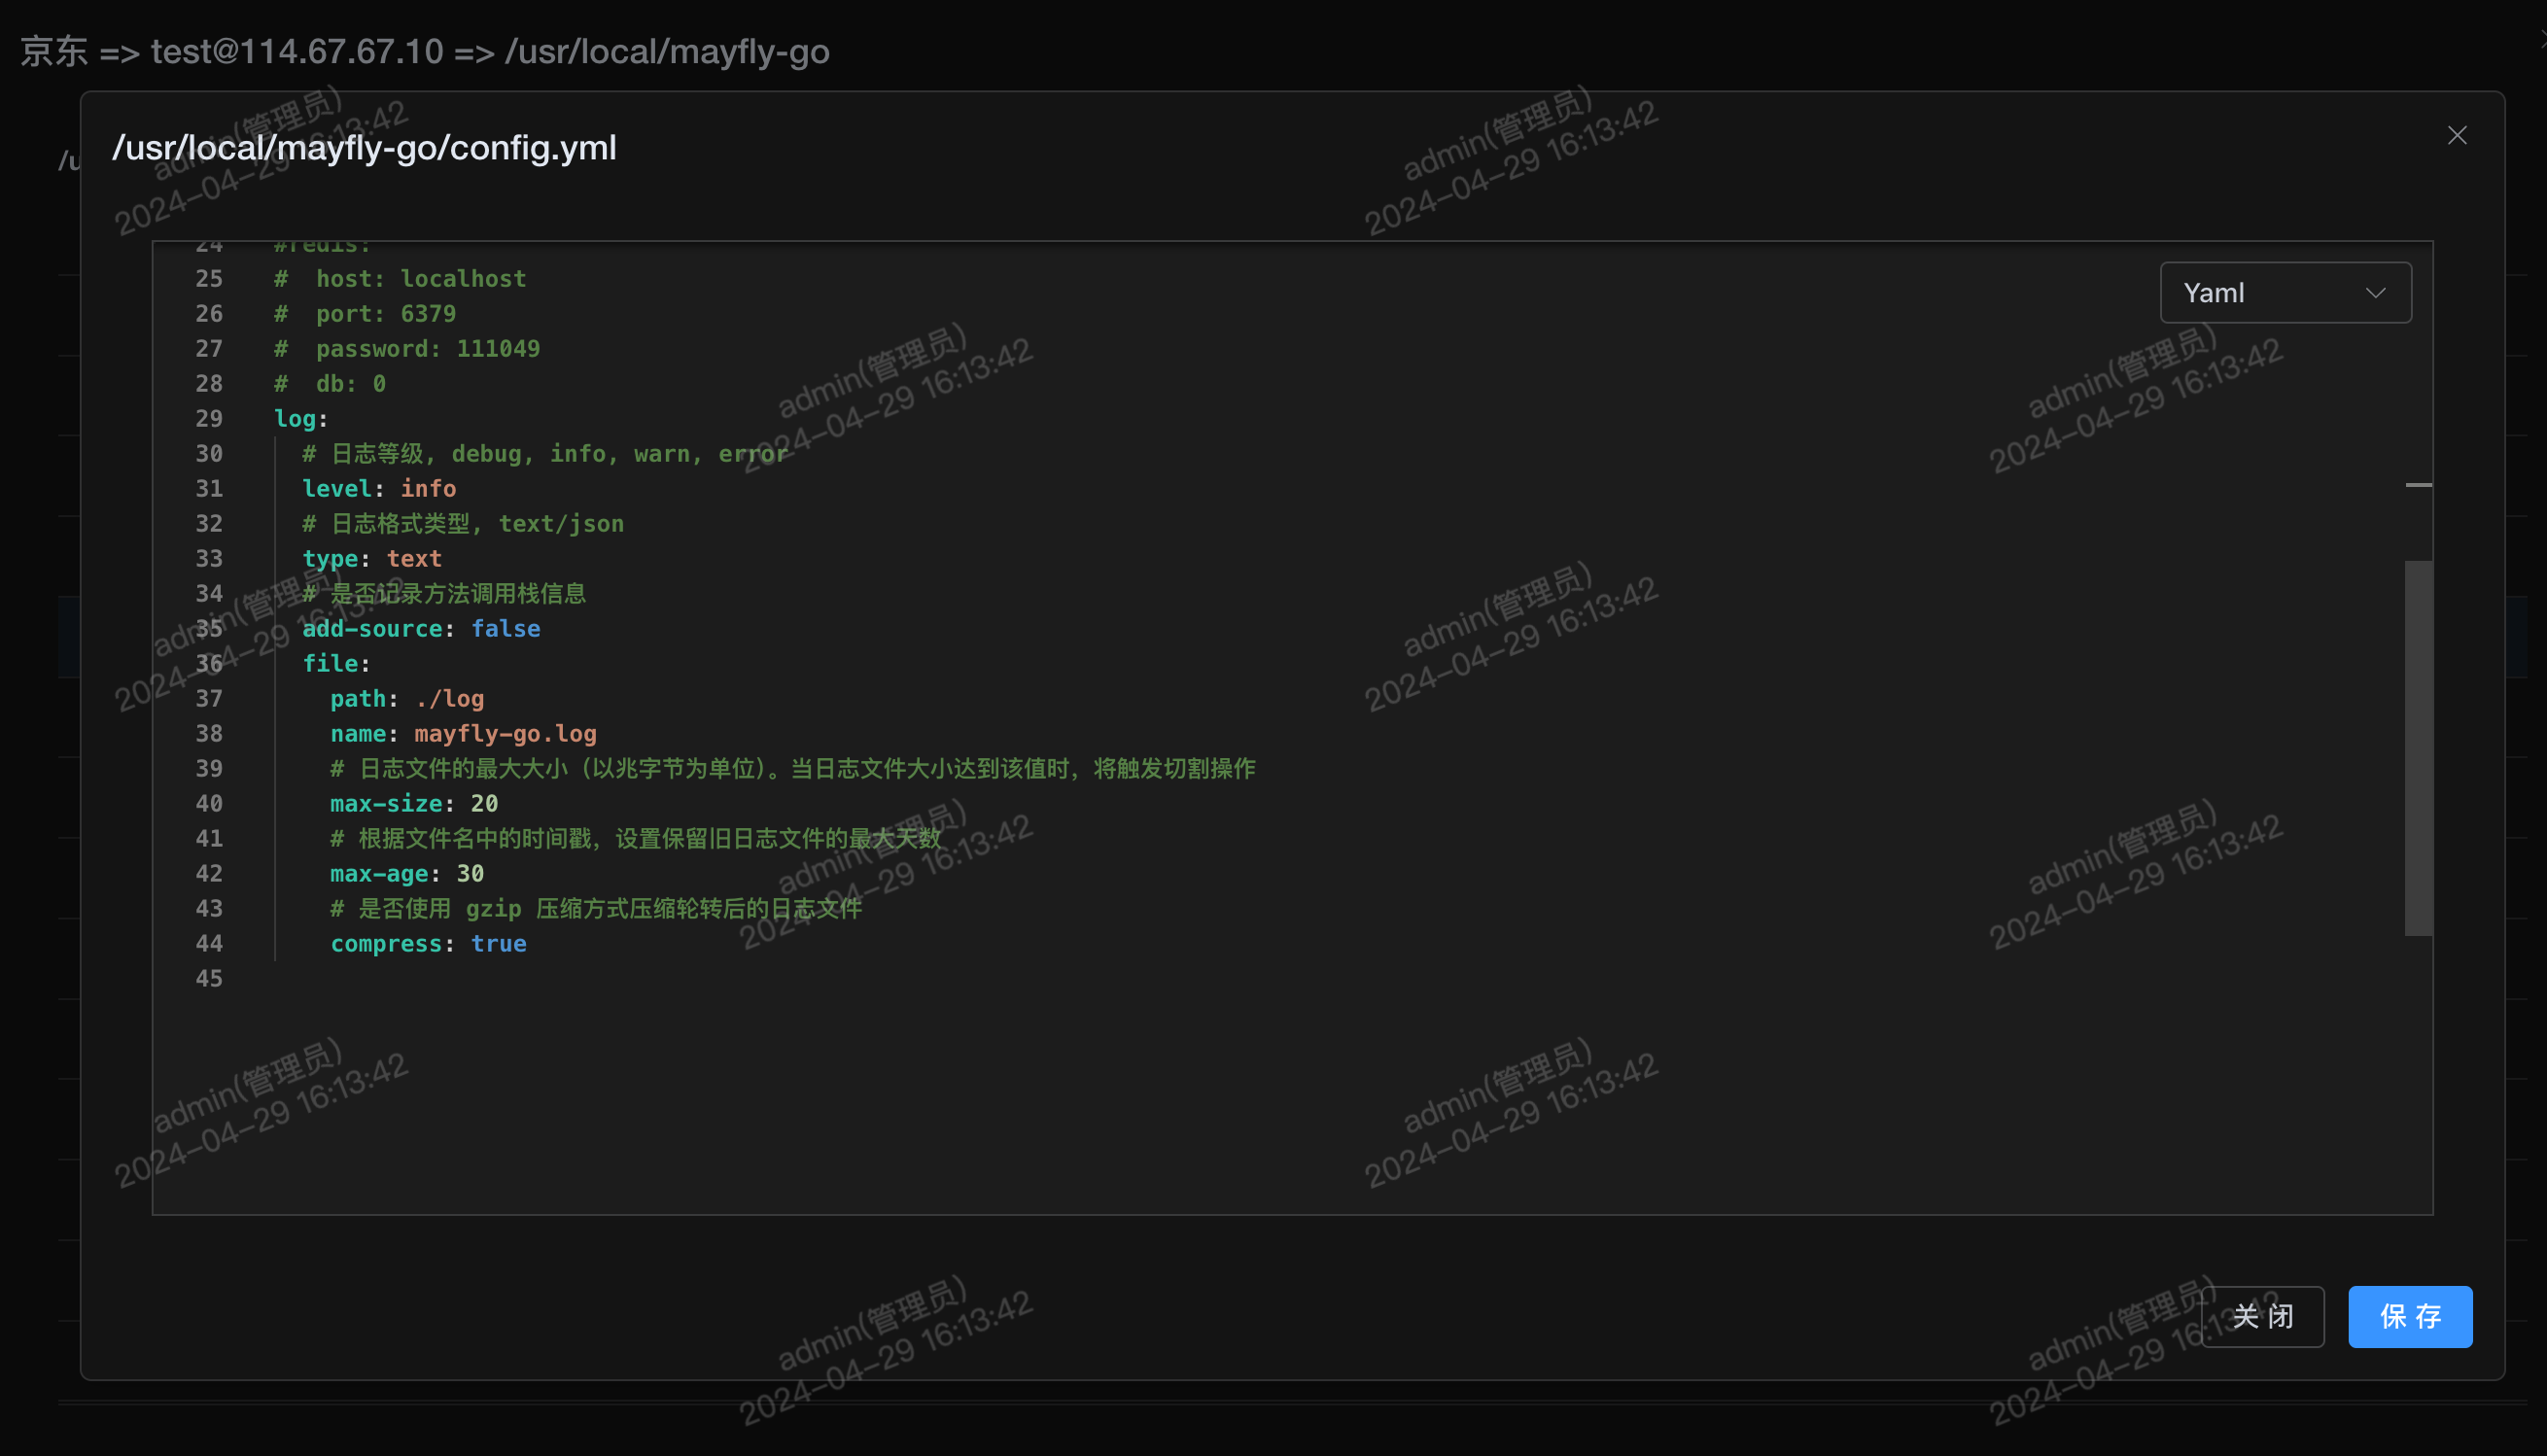Click the dialog title /usr/local/mayfly-go/config.yml
The height and width of the screenshot is (1456, 2547).
pyautogui.click(x=364, y=148)
